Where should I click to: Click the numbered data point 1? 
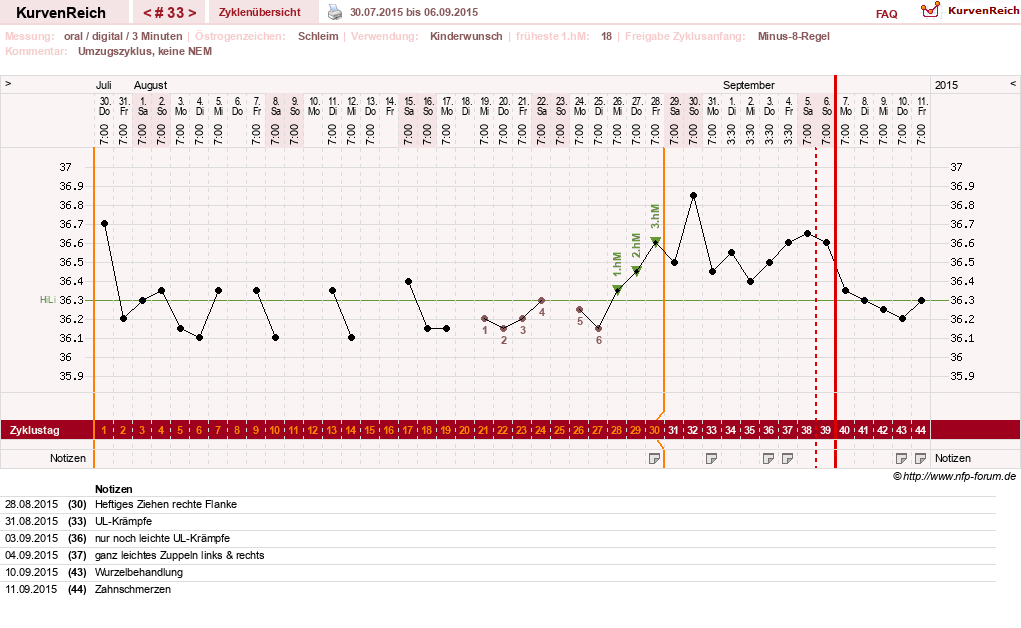(x=484, y=319)
